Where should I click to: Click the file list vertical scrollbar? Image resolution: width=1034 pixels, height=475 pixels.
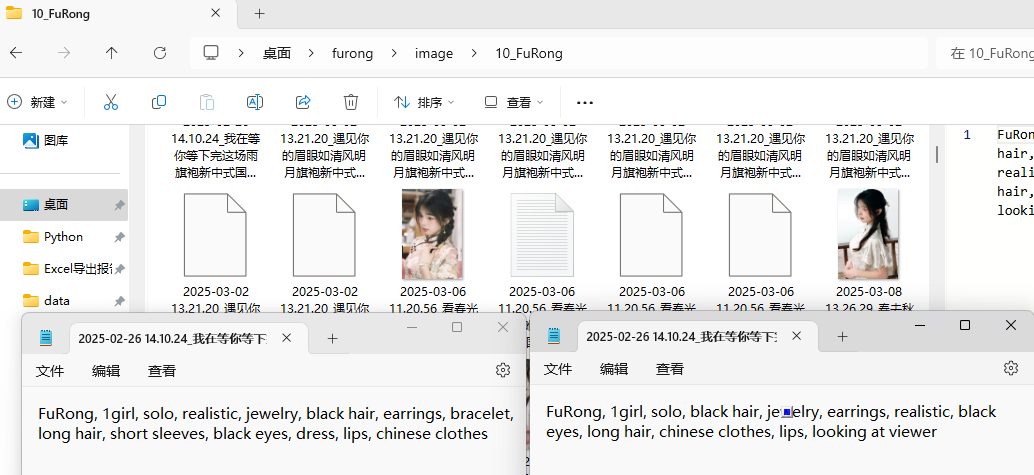click(936, 154)
